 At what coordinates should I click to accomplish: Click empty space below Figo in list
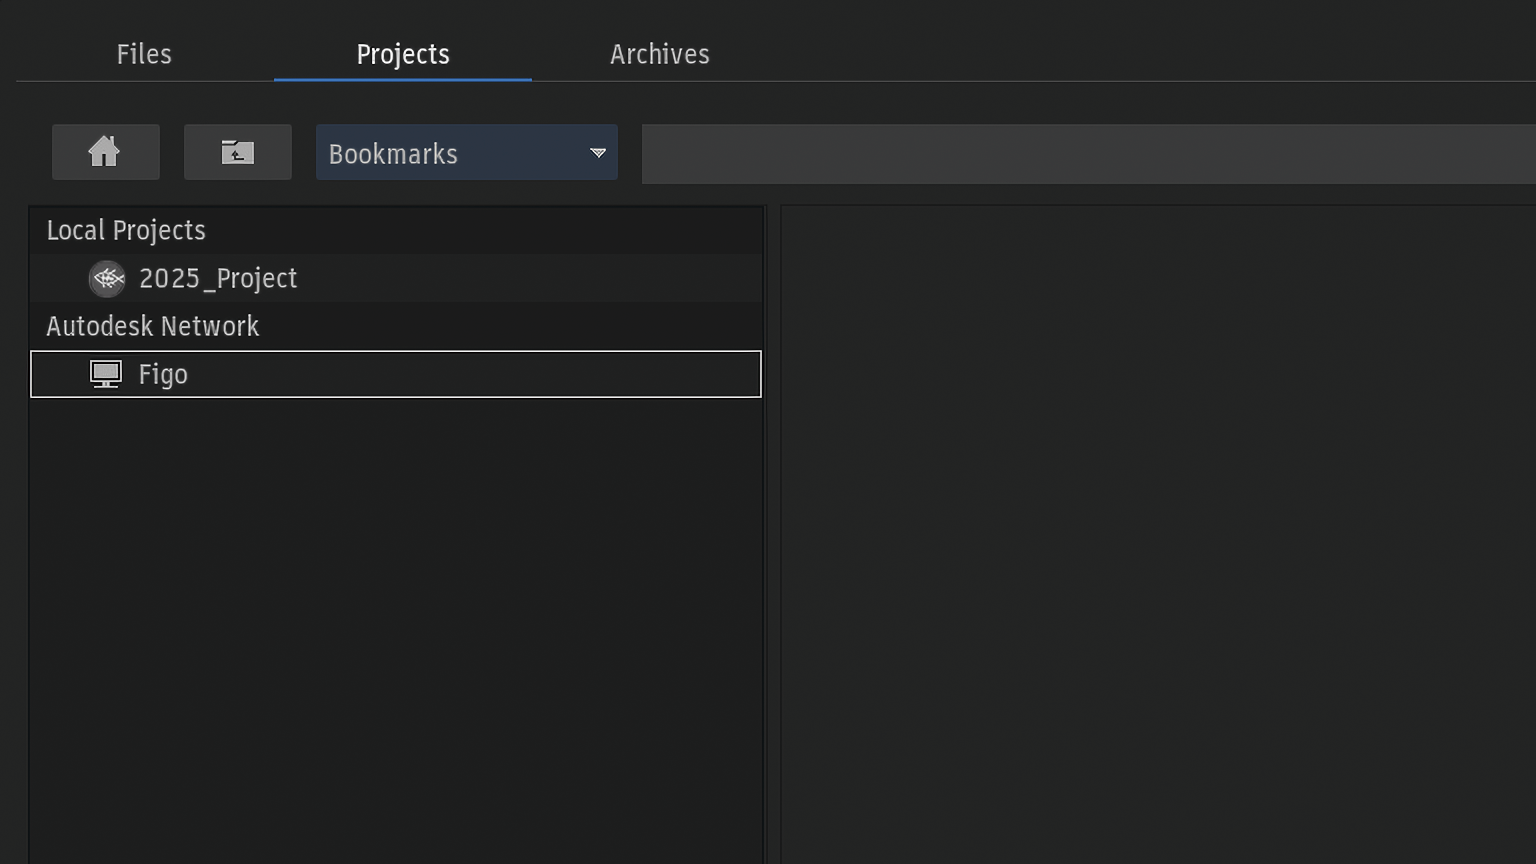396,620
